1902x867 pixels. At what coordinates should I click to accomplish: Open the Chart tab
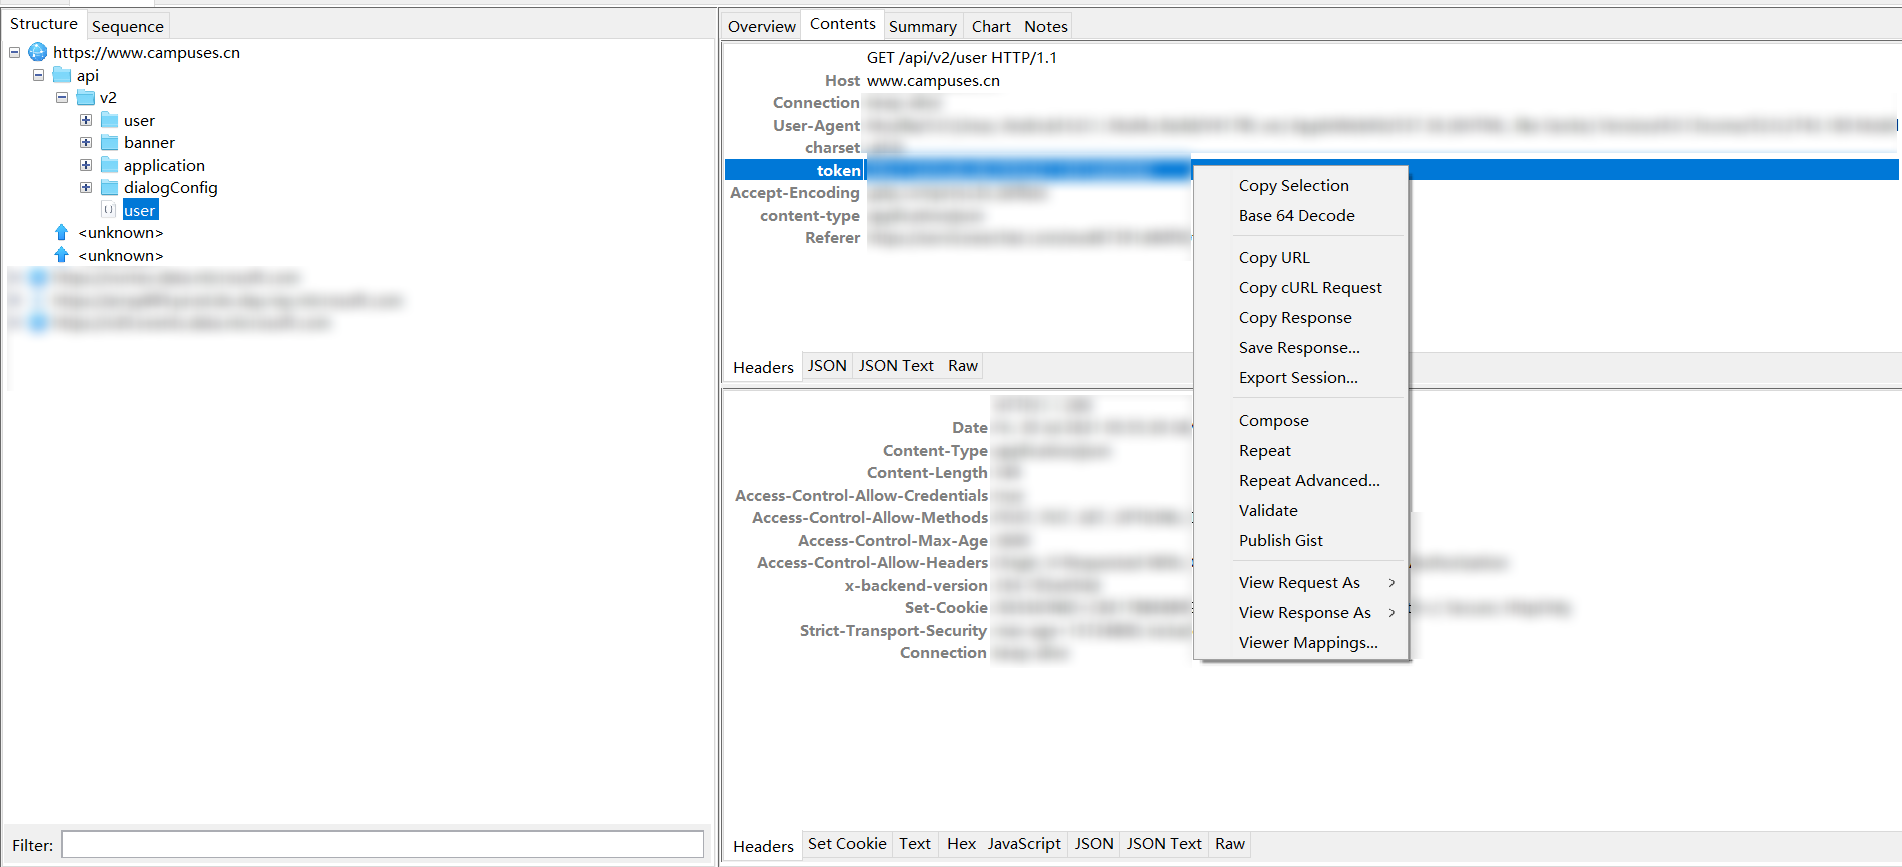(991, 26)
